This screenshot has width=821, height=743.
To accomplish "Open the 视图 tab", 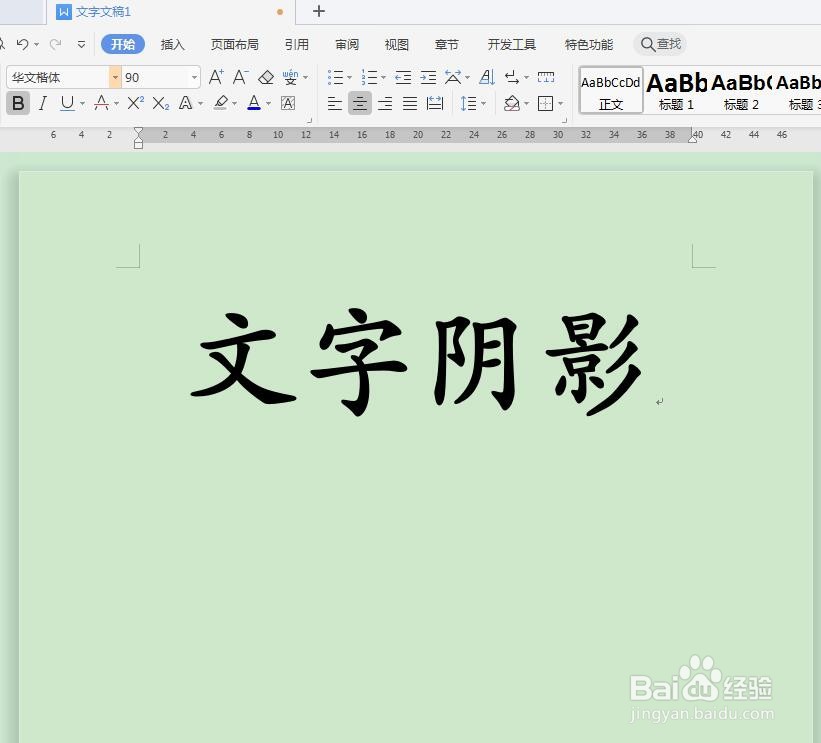I will tap(396, 45).
